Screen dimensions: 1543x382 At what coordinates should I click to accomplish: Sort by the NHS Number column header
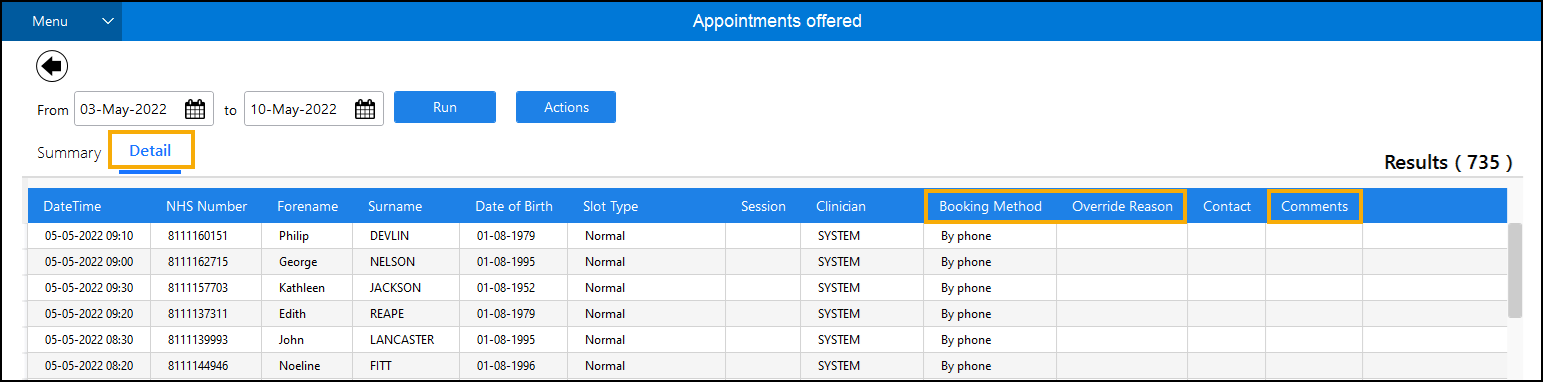pyautogui.click(x=207, y=206)
